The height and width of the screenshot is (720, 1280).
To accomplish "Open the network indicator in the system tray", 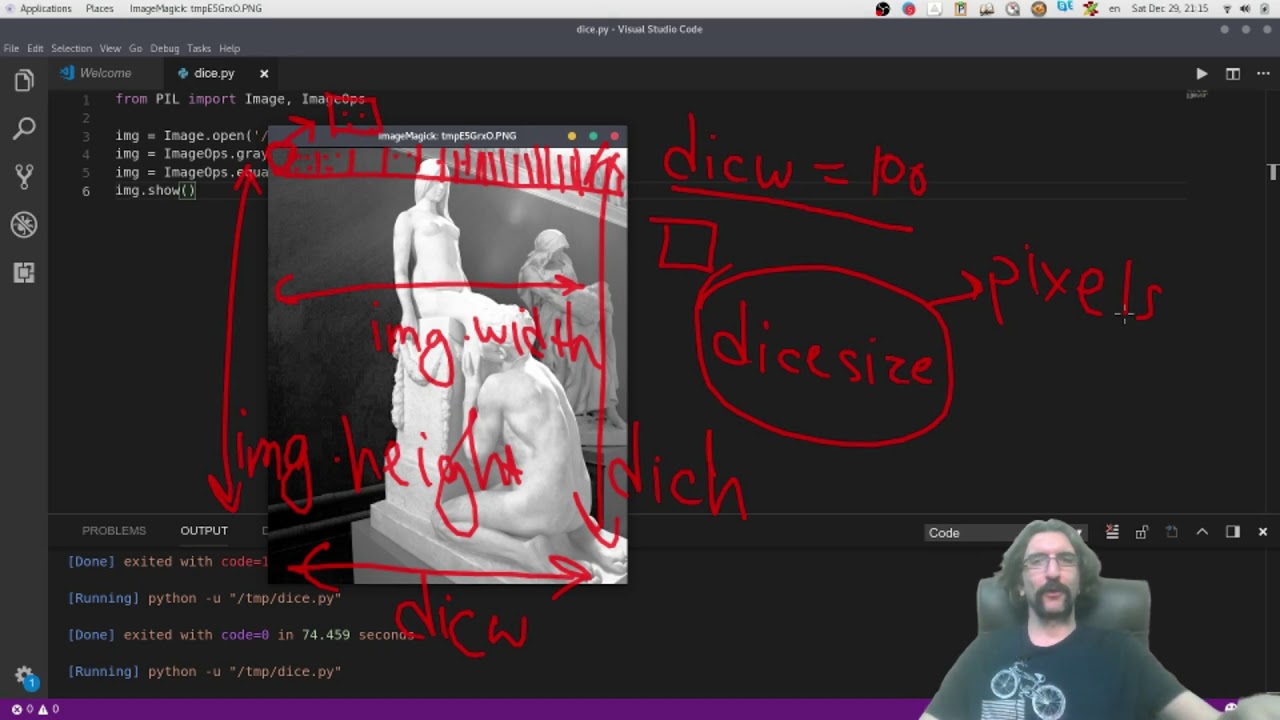I will (x=1227, y=8).
